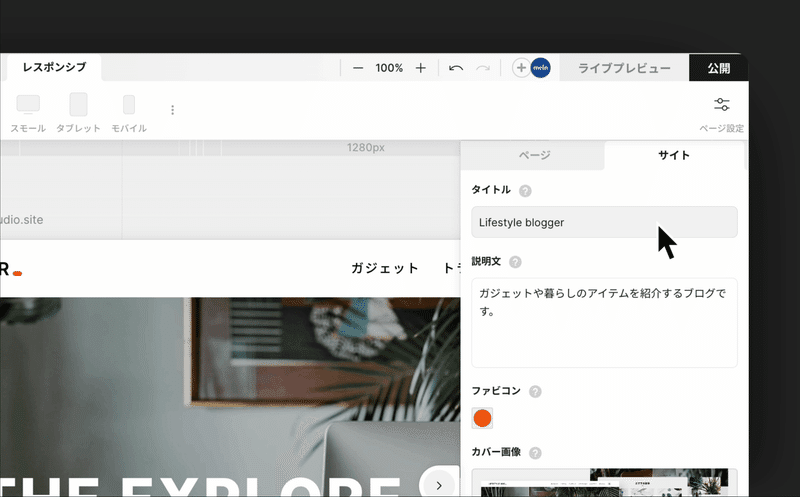Change the orange favicon swatch
The image size is (800, 497).
point(482,418)
